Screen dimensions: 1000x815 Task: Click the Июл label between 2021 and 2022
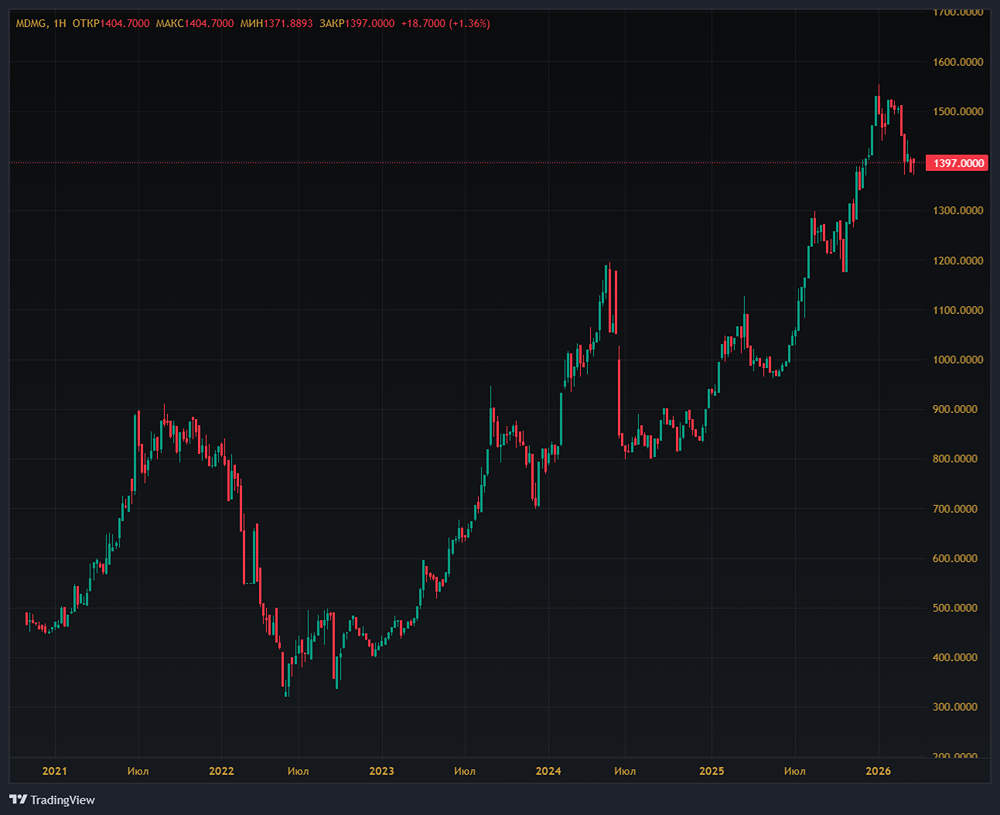pos(138,771)
